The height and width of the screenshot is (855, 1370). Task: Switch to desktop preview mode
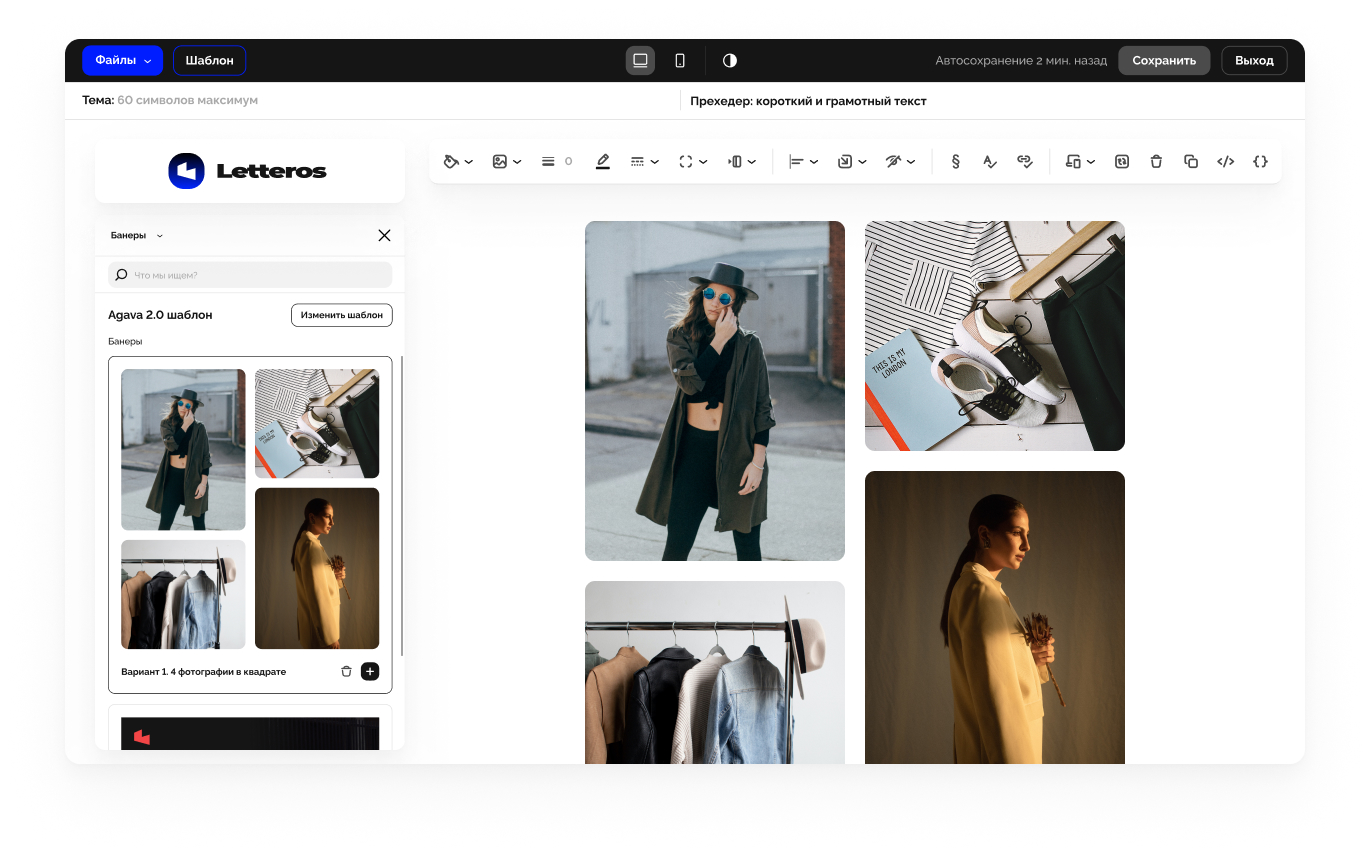(640, 60)
